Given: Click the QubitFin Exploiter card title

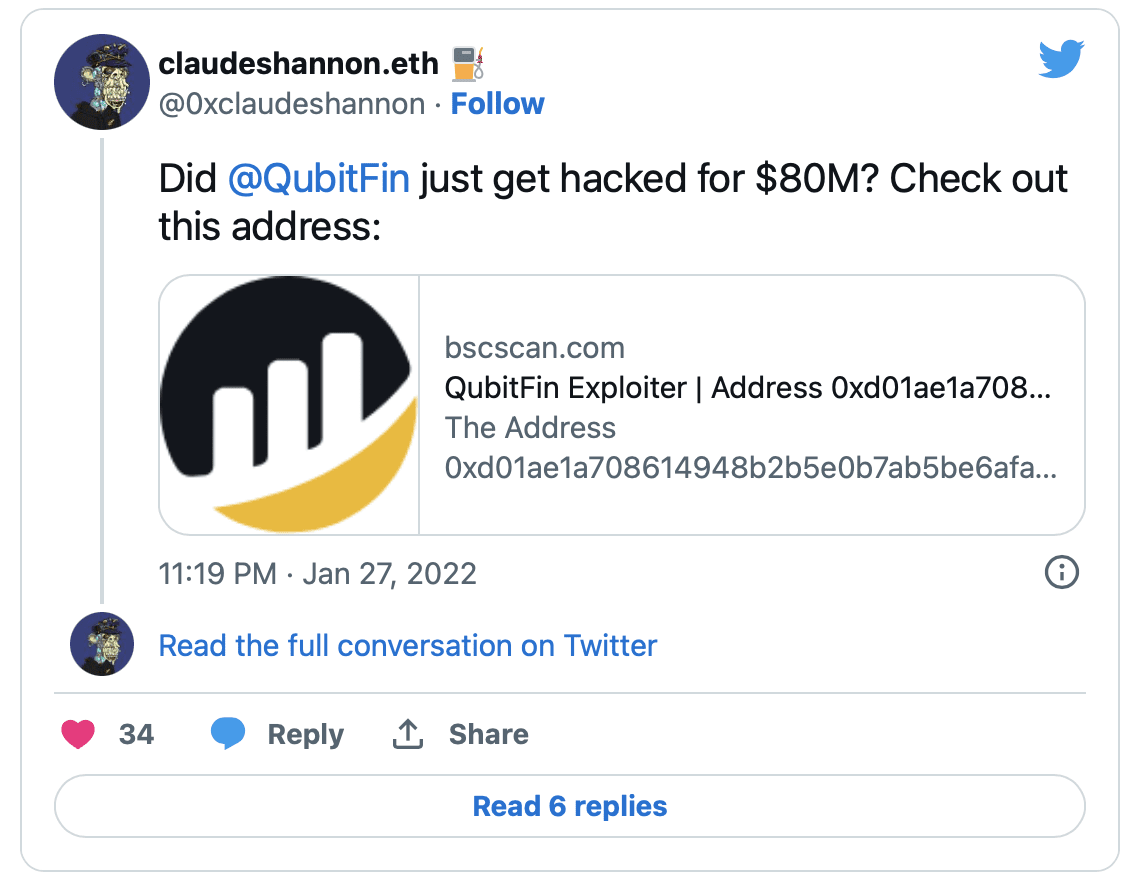Looking at the screenshot, I should [x=748, y=388].
